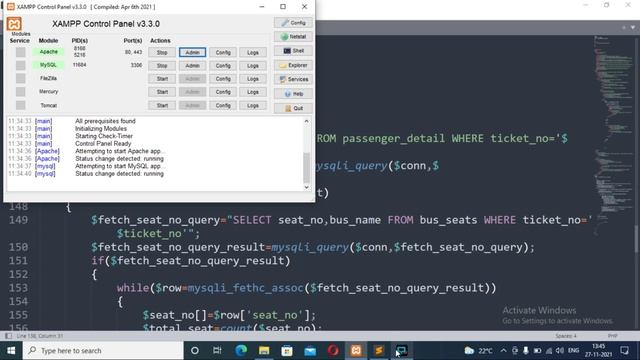This screenshot has height=360, width=640.
Task: Open File Explorer from taskbar
Action: coord(264,351)
